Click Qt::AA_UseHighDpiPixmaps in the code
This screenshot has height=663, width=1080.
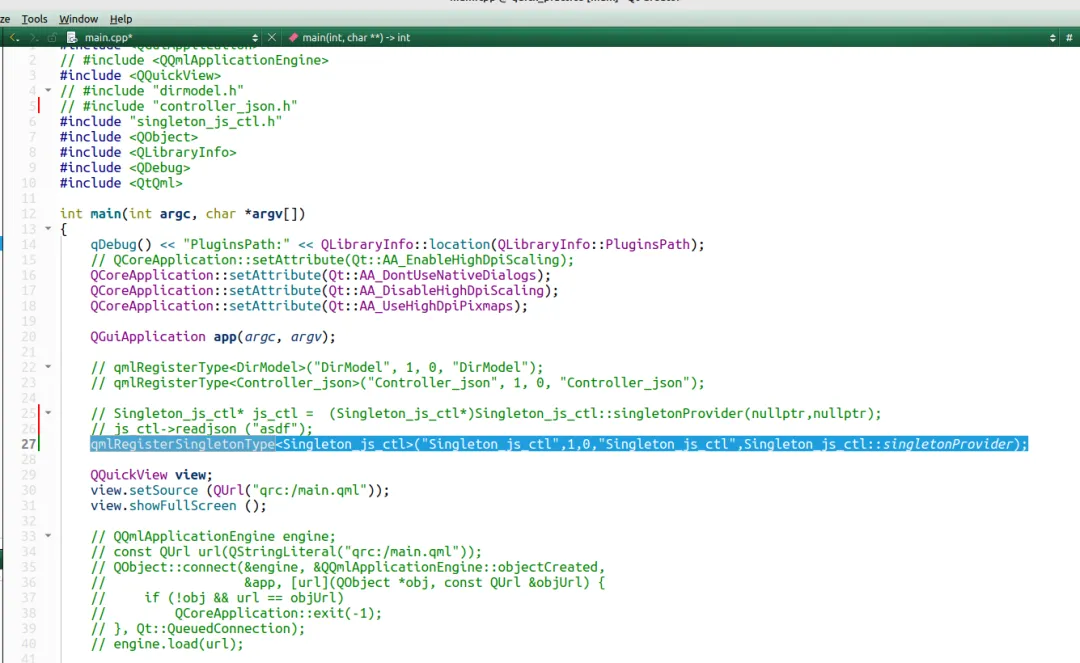(420, 306)
